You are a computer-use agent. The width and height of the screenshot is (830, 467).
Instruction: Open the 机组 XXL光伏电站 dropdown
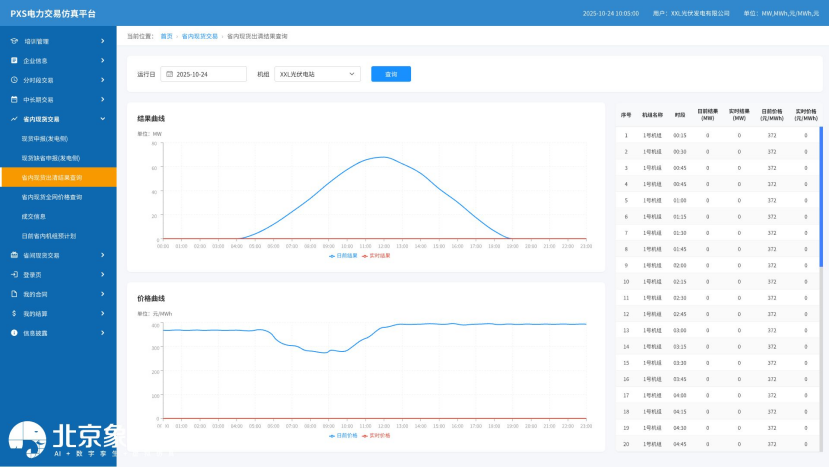(x=318, y=74)
